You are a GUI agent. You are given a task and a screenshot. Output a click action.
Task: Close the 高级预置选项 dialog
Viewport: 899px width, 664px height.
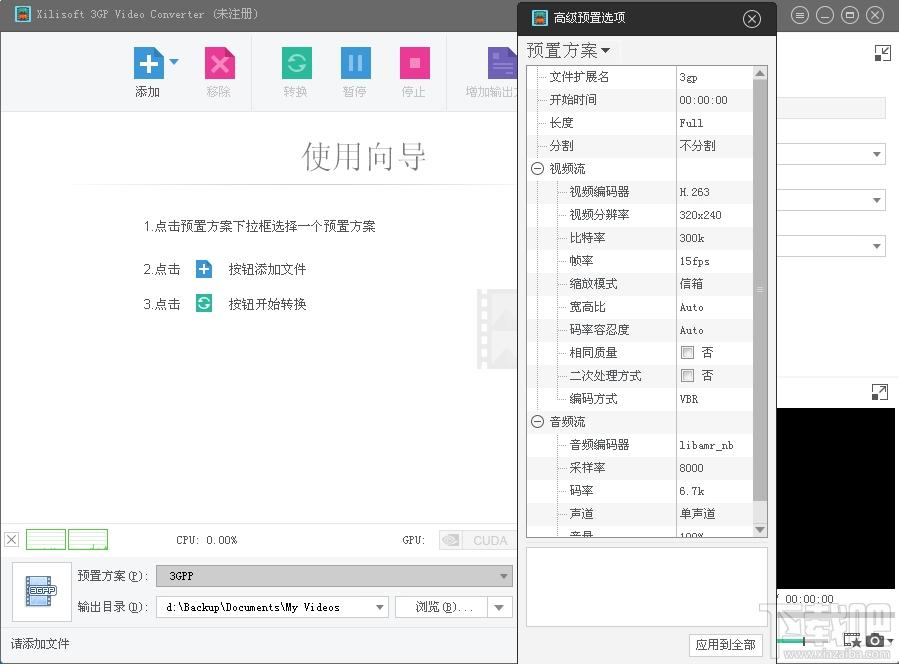(x=752, y=19)
